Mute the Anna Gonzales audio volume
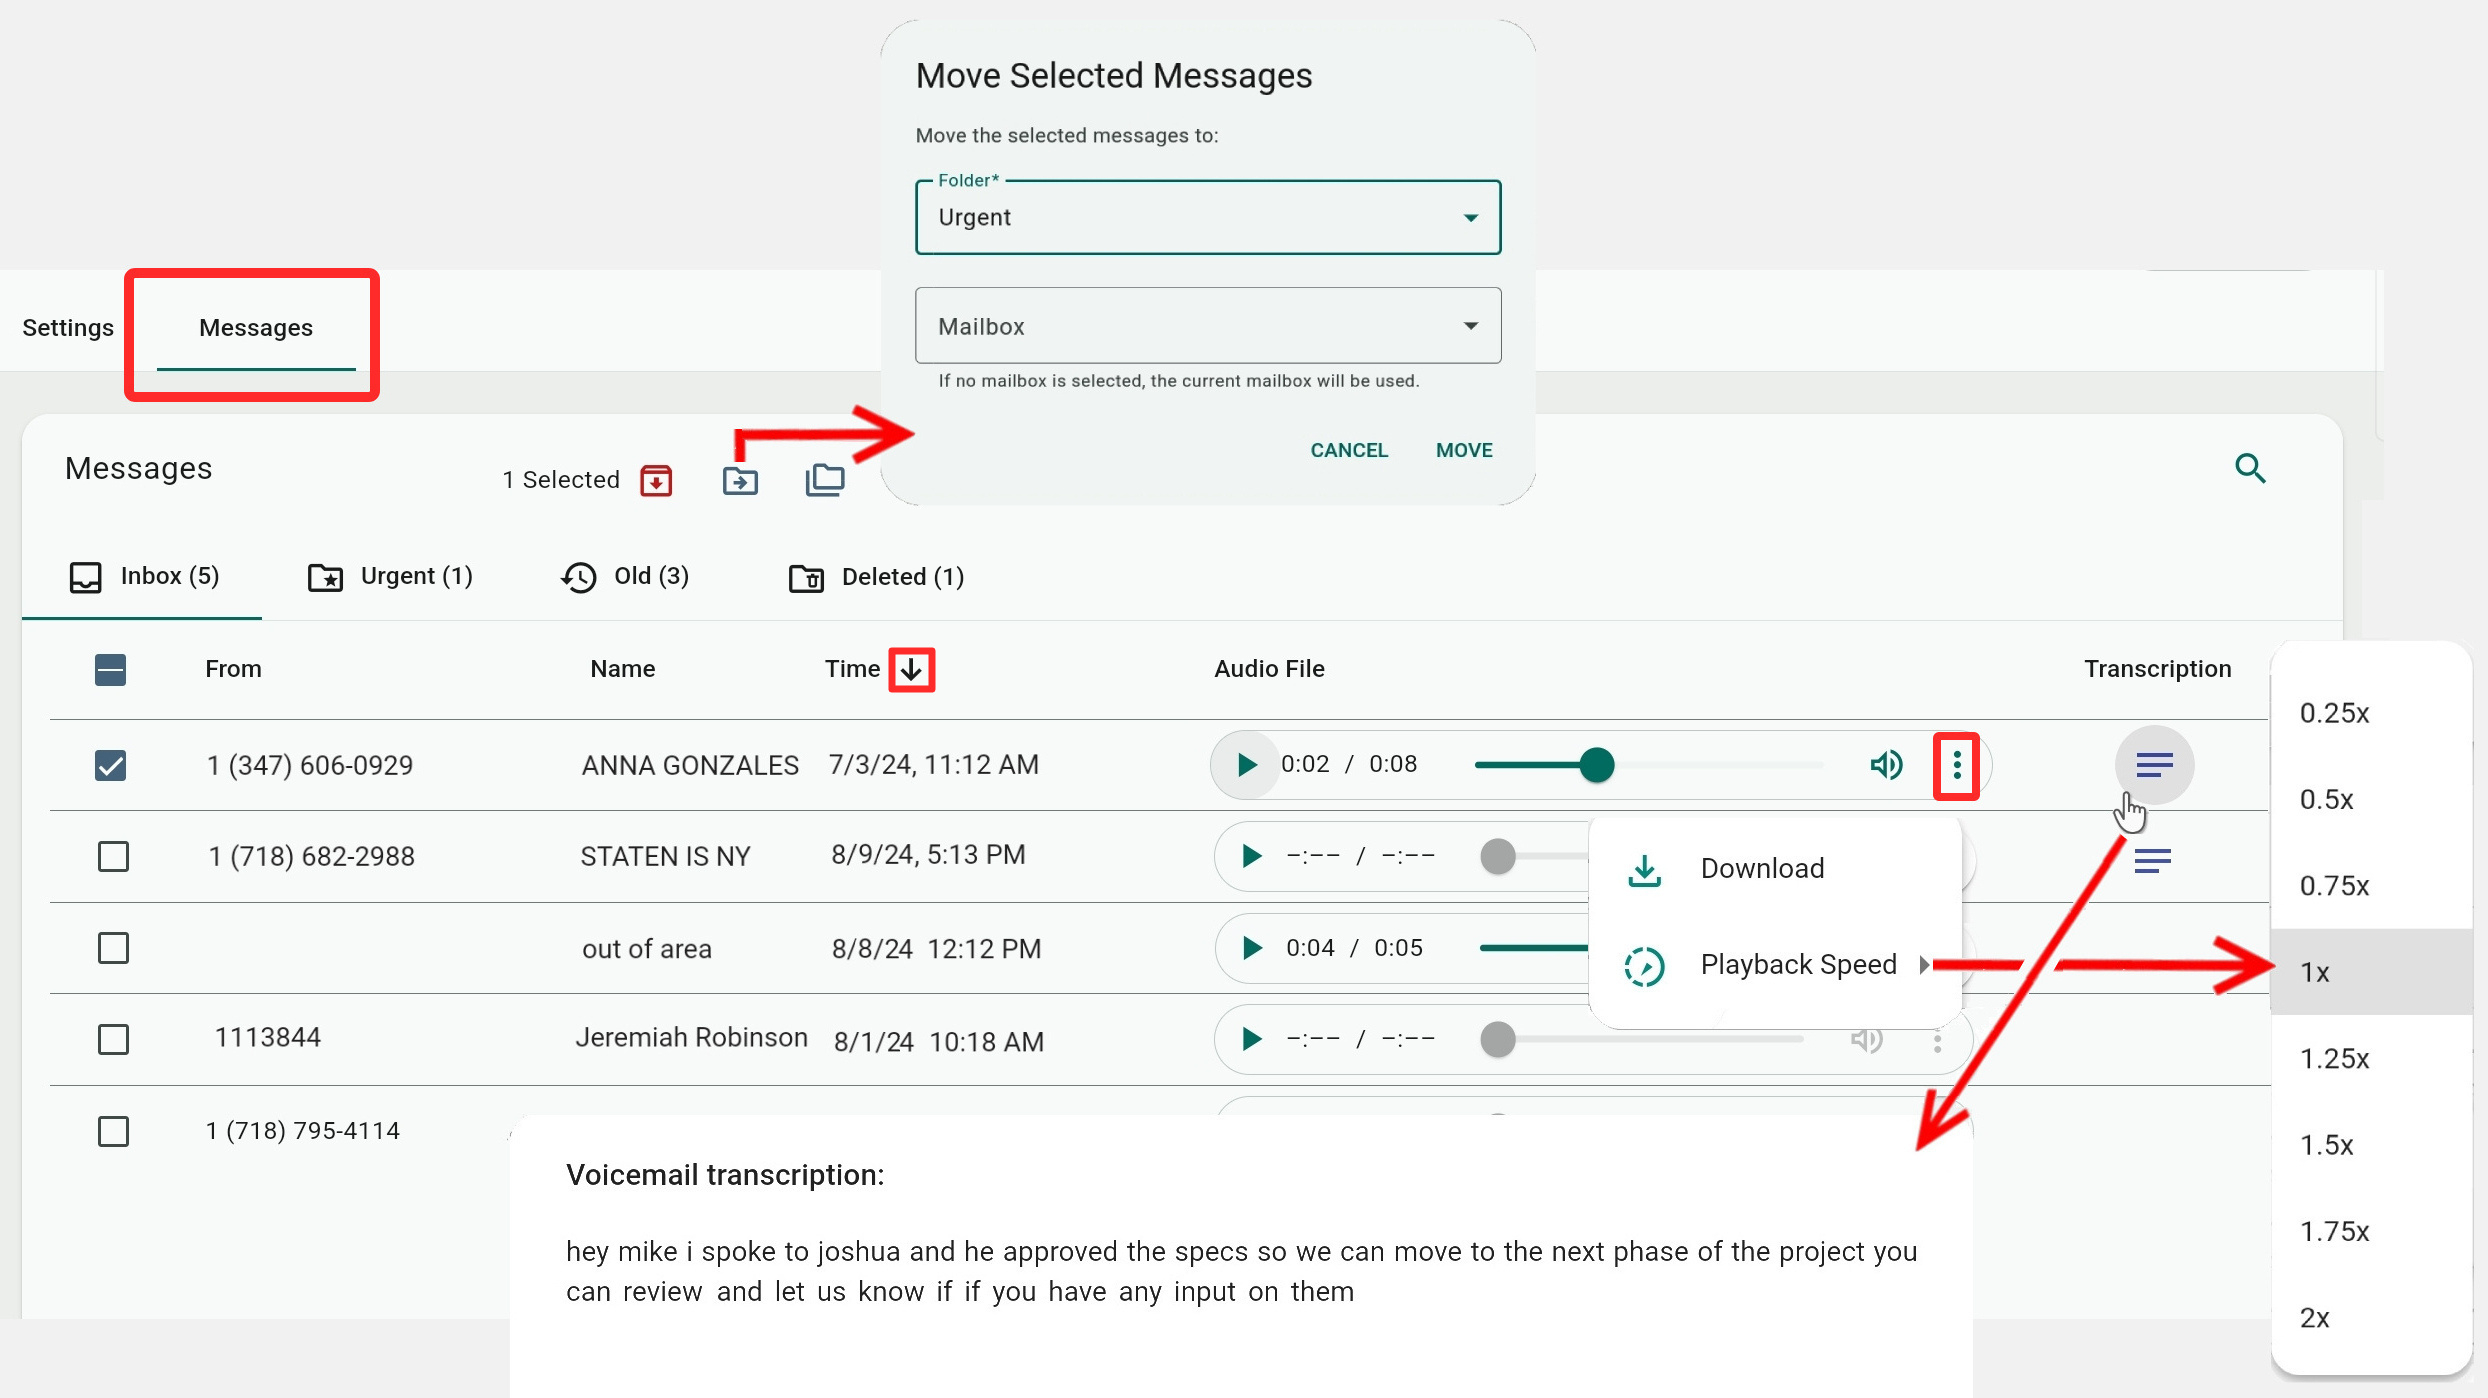 (x=1886, y=765)
